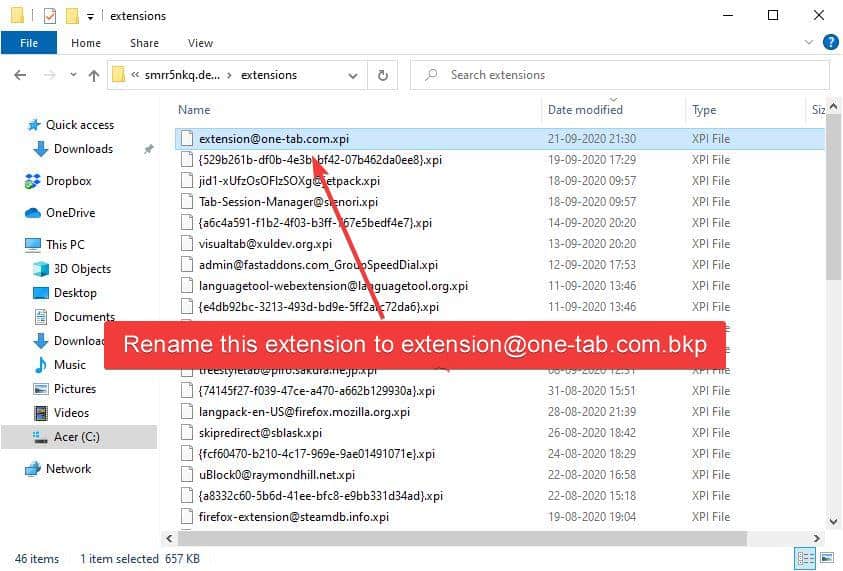Screen dimensions: 843x571
Task: Select 3D Objects folder in sidebar
Action: pyautogui.click(x=82, y=269)
